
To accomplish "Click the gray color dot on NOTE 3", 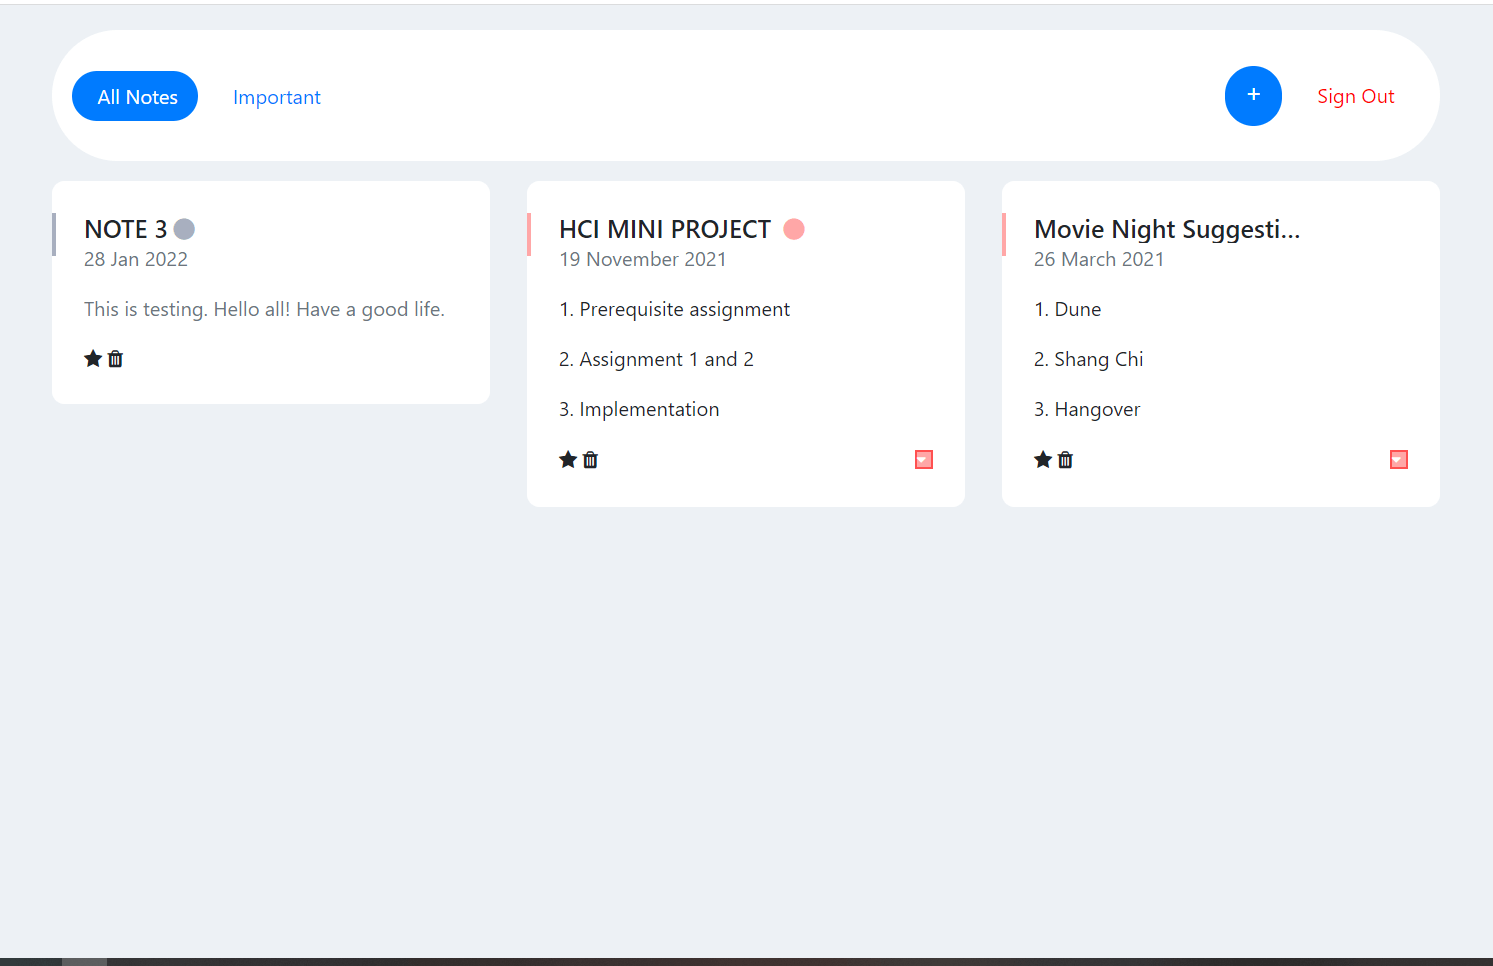I will (184, 228).
